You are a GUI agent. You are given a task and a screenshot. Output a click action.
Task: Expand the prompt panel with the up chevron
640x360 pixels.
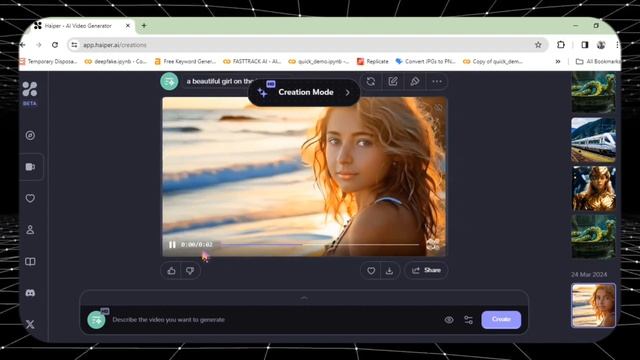[x=304, y=298]
